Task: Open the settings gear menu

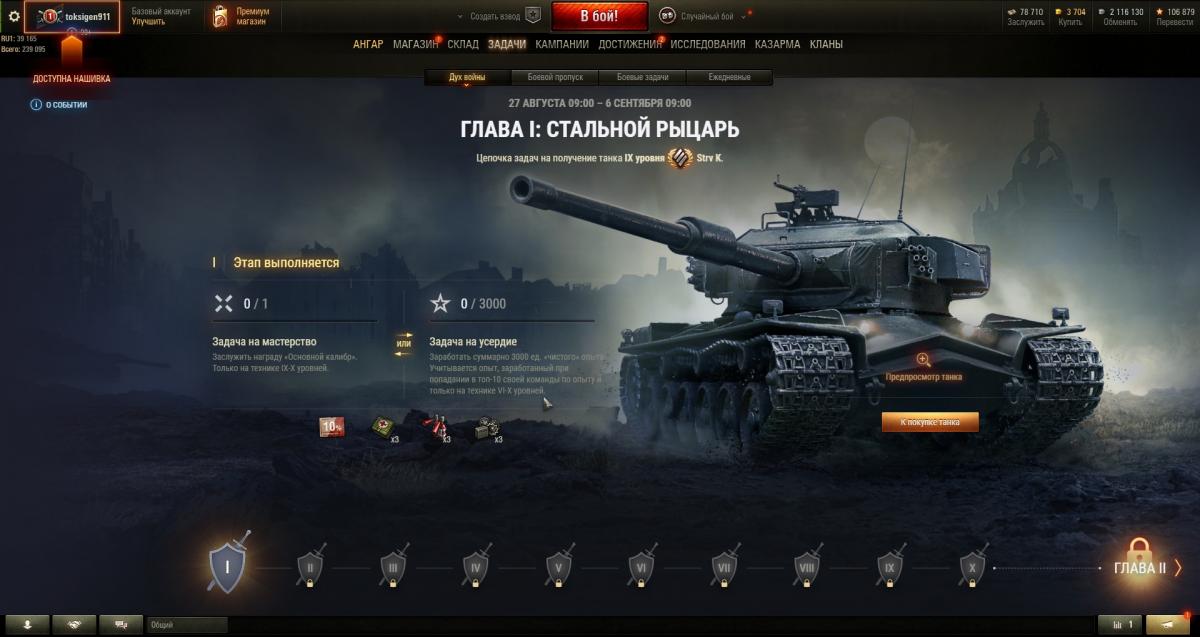Action: 13,16
